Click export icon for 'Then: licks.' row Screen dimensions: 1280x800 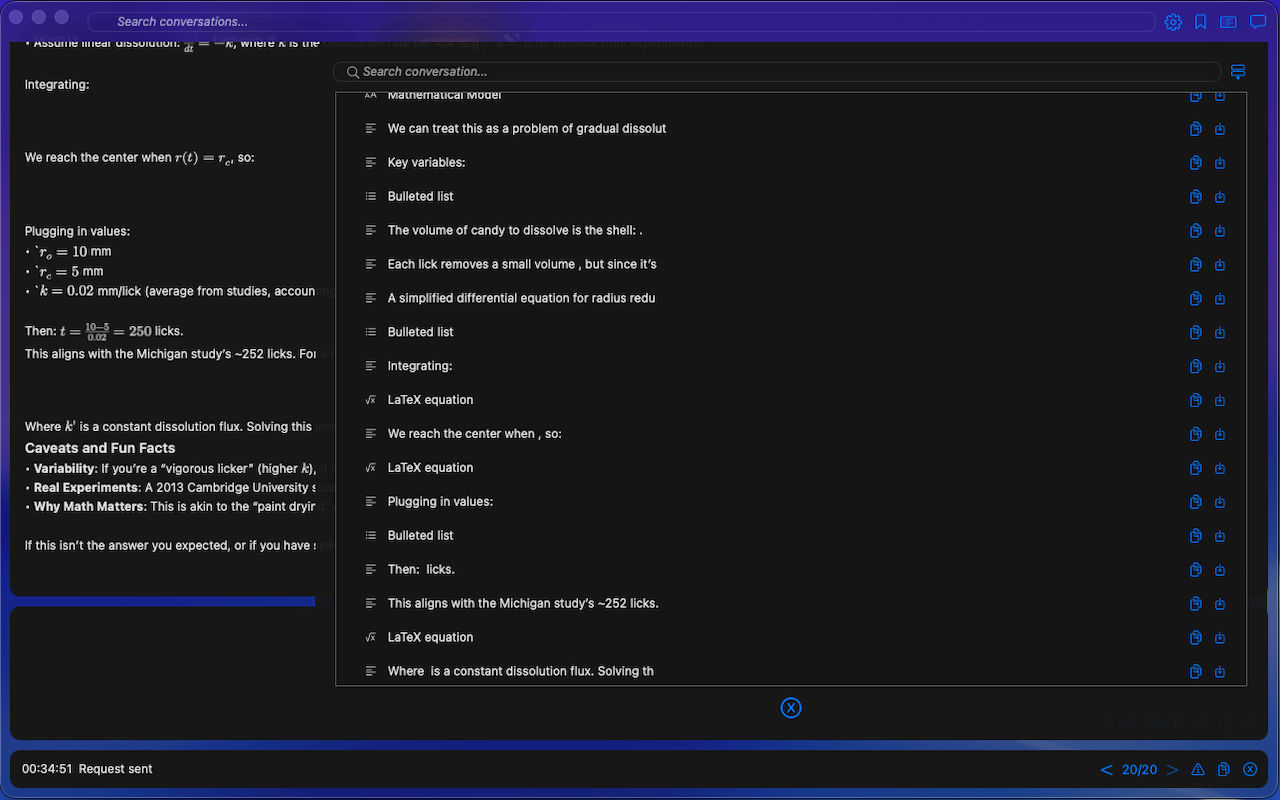1220,570
